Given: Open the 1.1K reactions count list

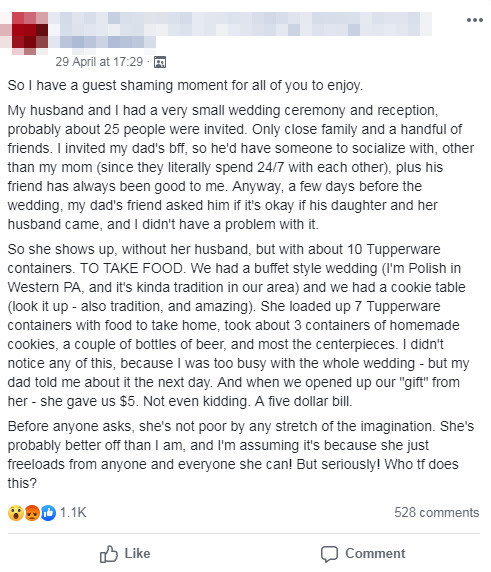Looking at the screenshot, I should [x=73, y=513].
